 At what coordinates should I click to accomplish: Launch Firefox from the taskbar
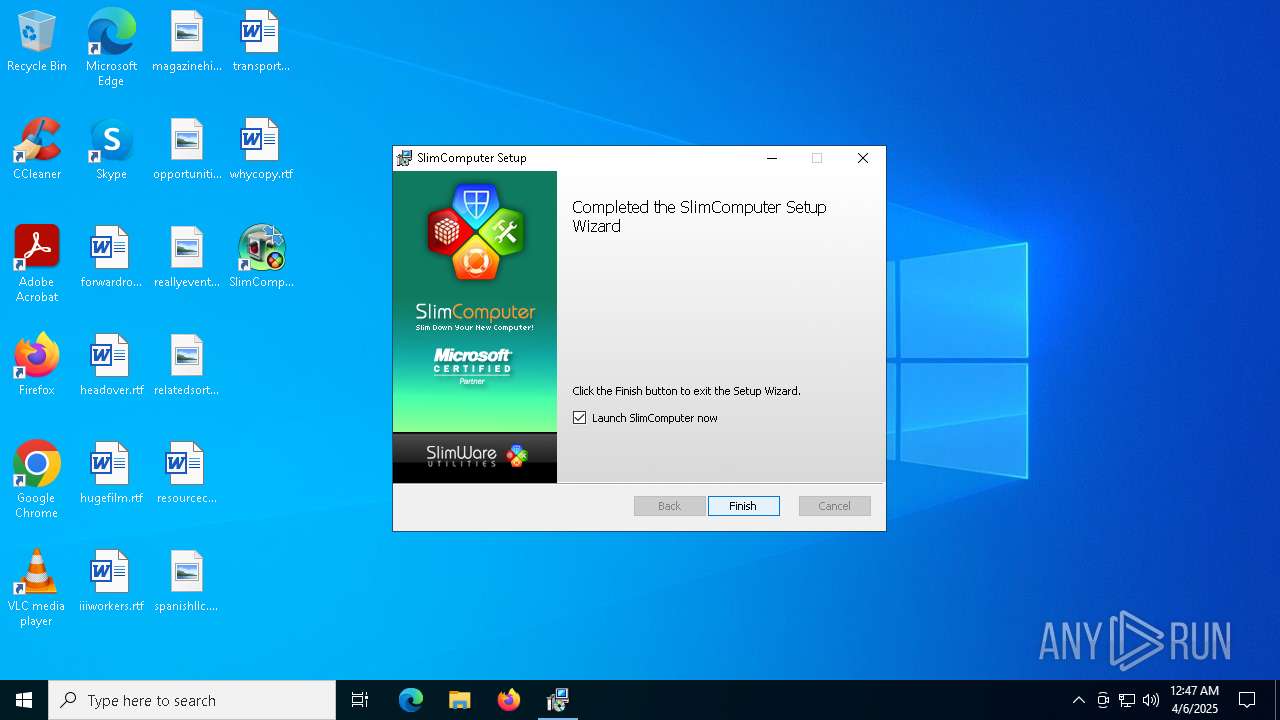[x=509, y=700]
